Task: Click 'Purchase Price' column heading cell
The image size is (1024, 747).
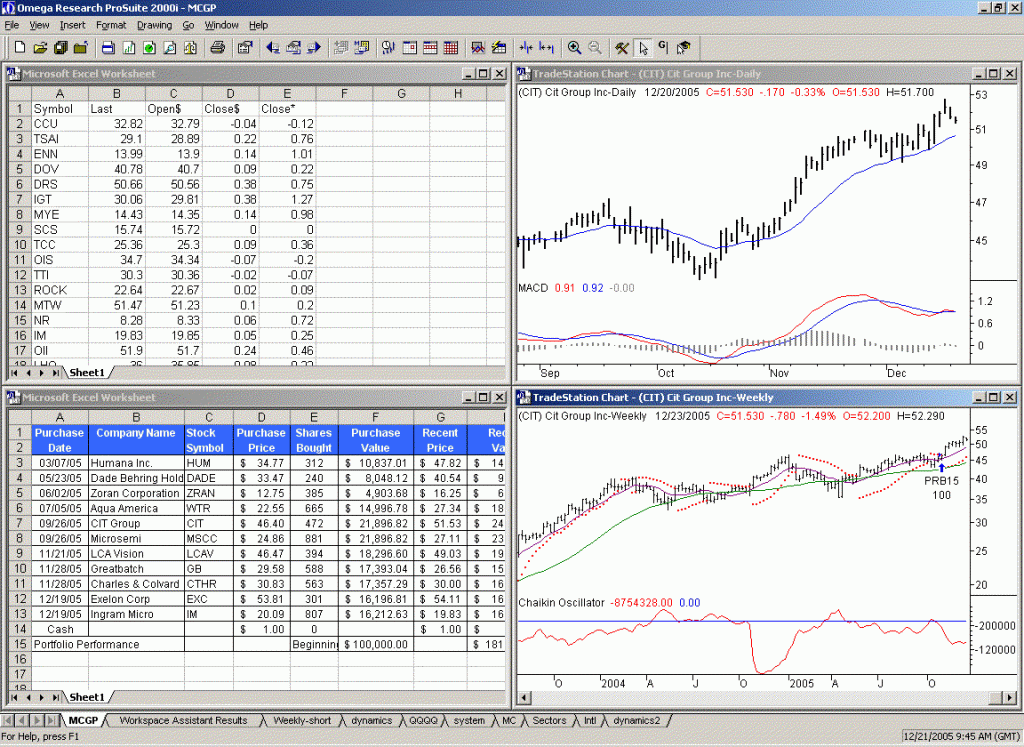Action: pyautogui.click(x=261, y=440)
